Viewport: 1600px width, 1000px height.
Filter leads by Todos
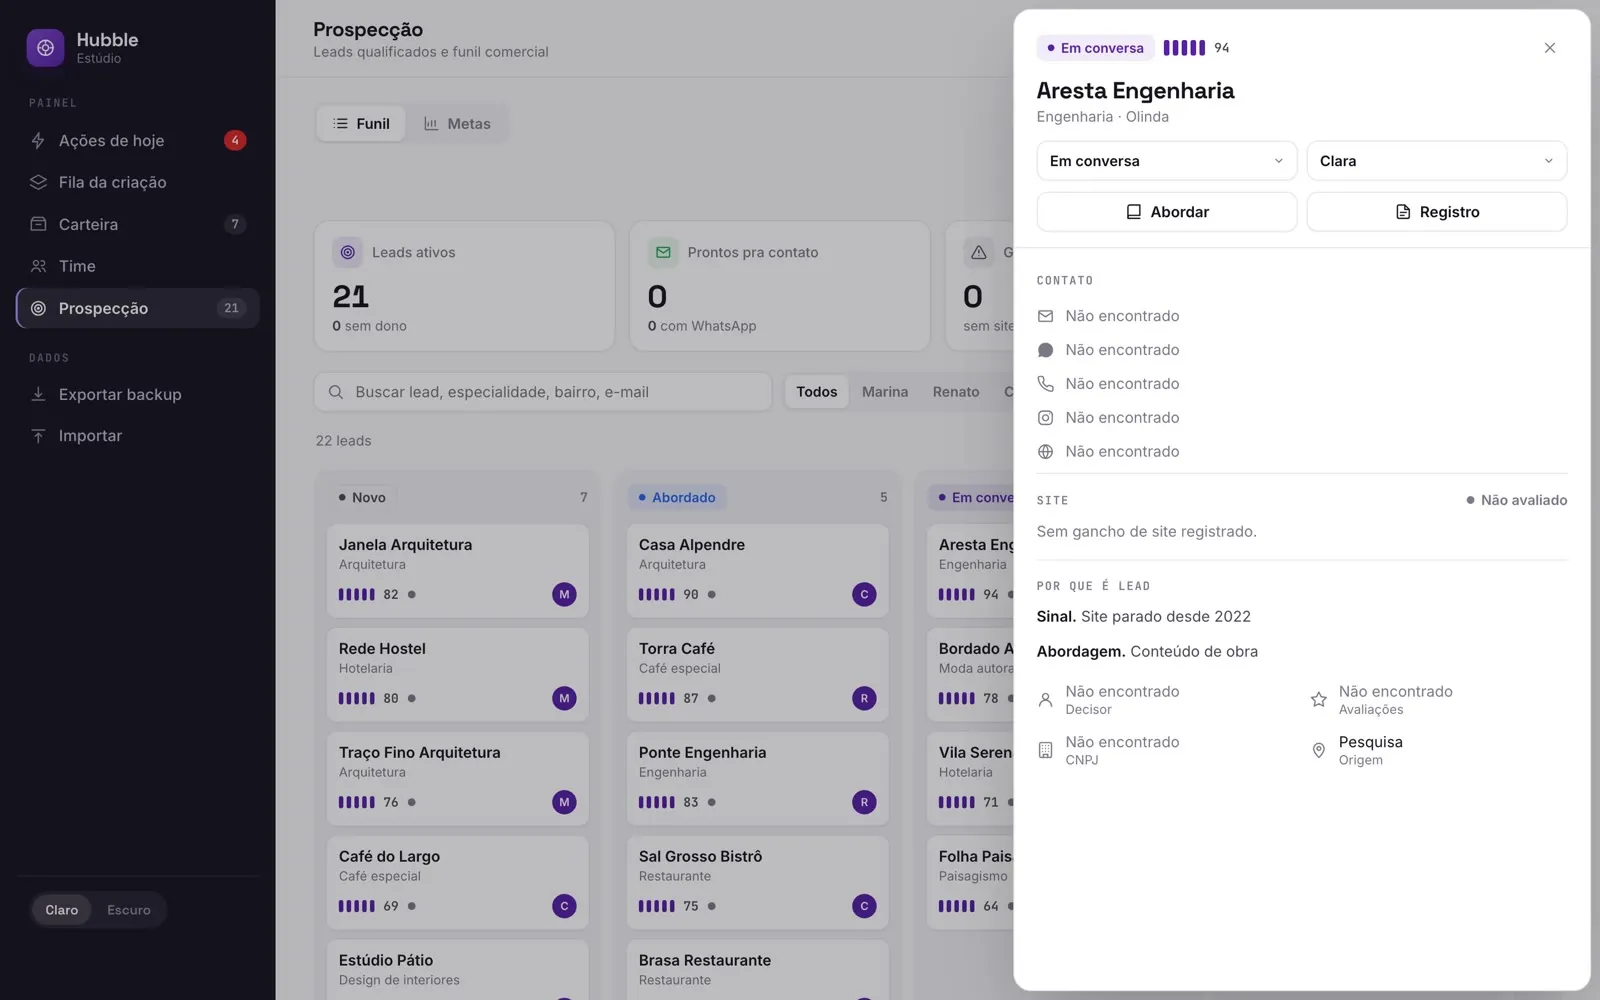pos(817,392)
